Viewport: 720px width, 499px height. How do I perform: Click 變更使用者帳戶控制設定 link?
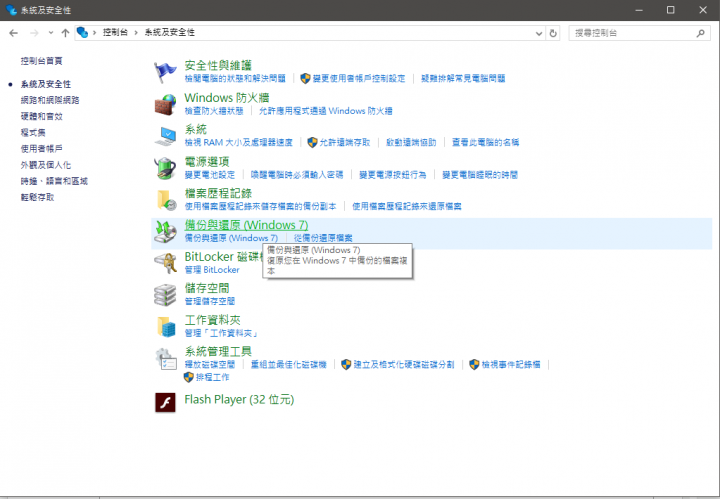359,78
